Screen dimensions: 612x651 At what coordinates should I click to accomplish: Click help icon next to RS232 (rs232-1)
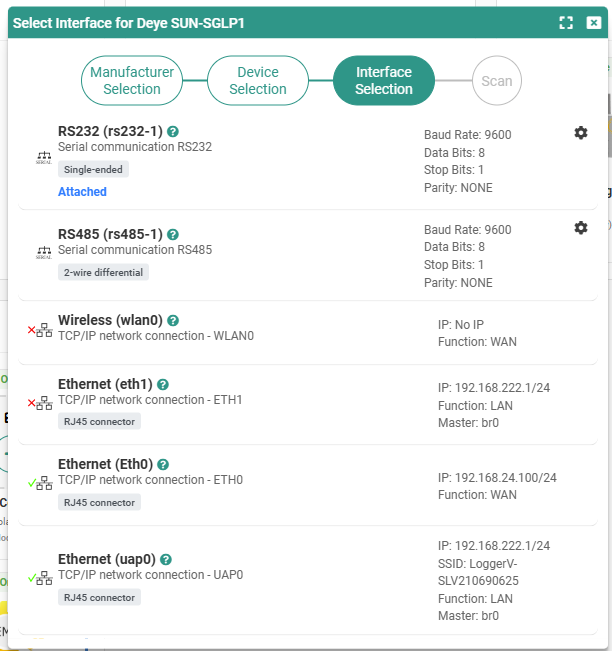click(173, 132)
